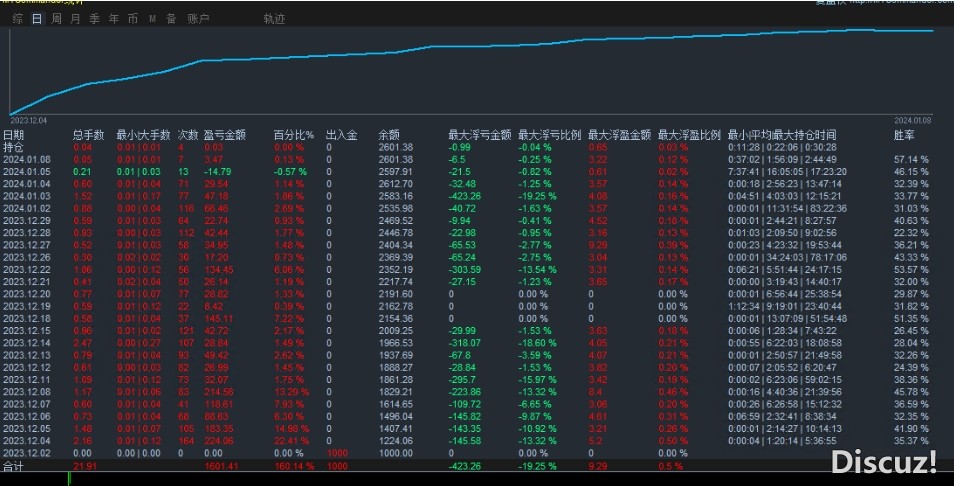Click the Discuz! watermark logo
This screenshot has height=486, width=954.
click(x=884, y=461)
